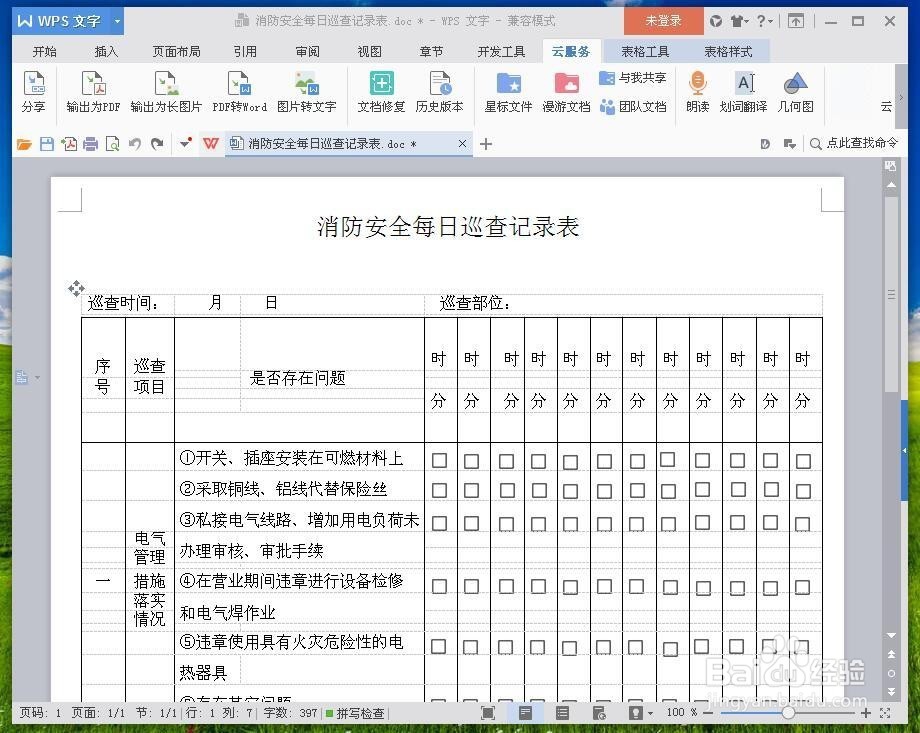Export document using 输出为PDF
This screenshot has height=733, width=920.
pos(93,91)
